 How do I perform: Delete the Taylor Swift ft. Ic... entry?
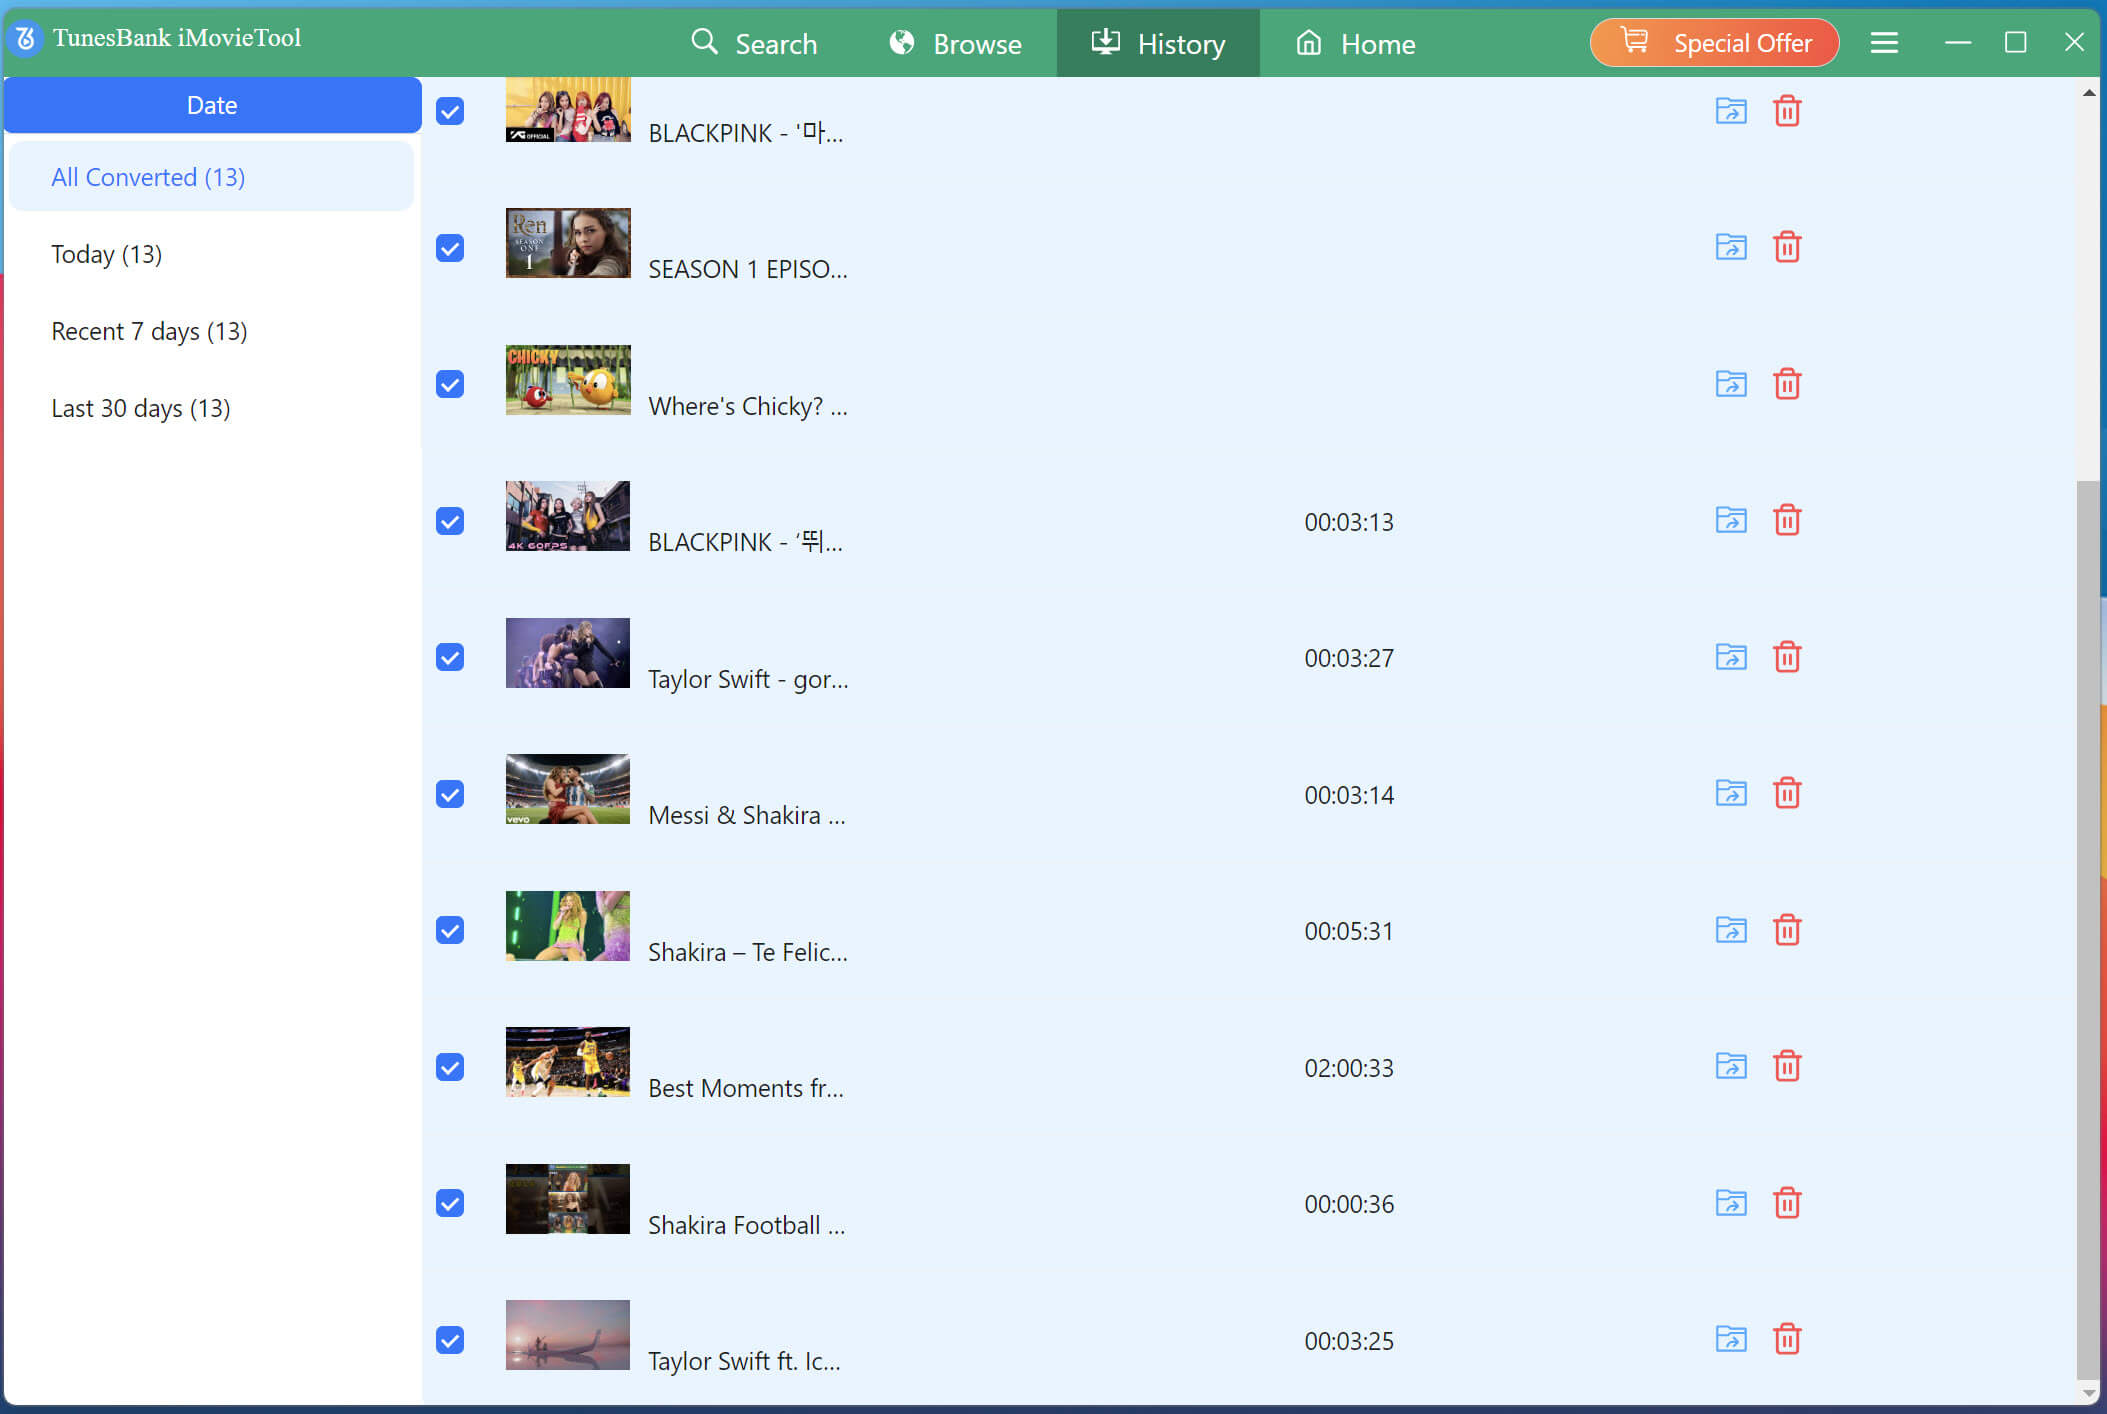tap(1787, 1339)
